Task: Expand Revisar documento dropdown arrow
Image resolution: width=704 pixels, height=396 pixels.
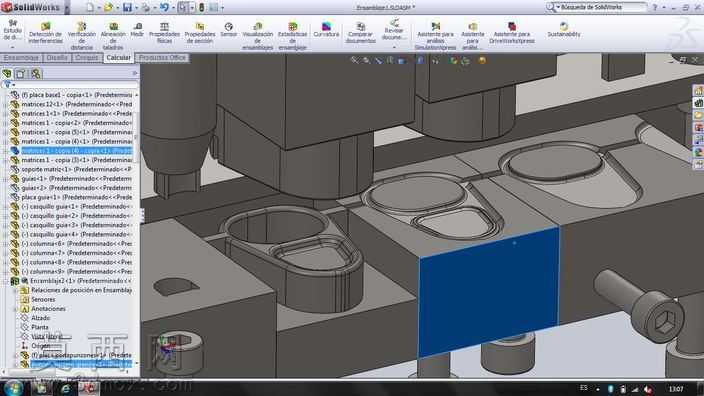Action: [394, 47]
